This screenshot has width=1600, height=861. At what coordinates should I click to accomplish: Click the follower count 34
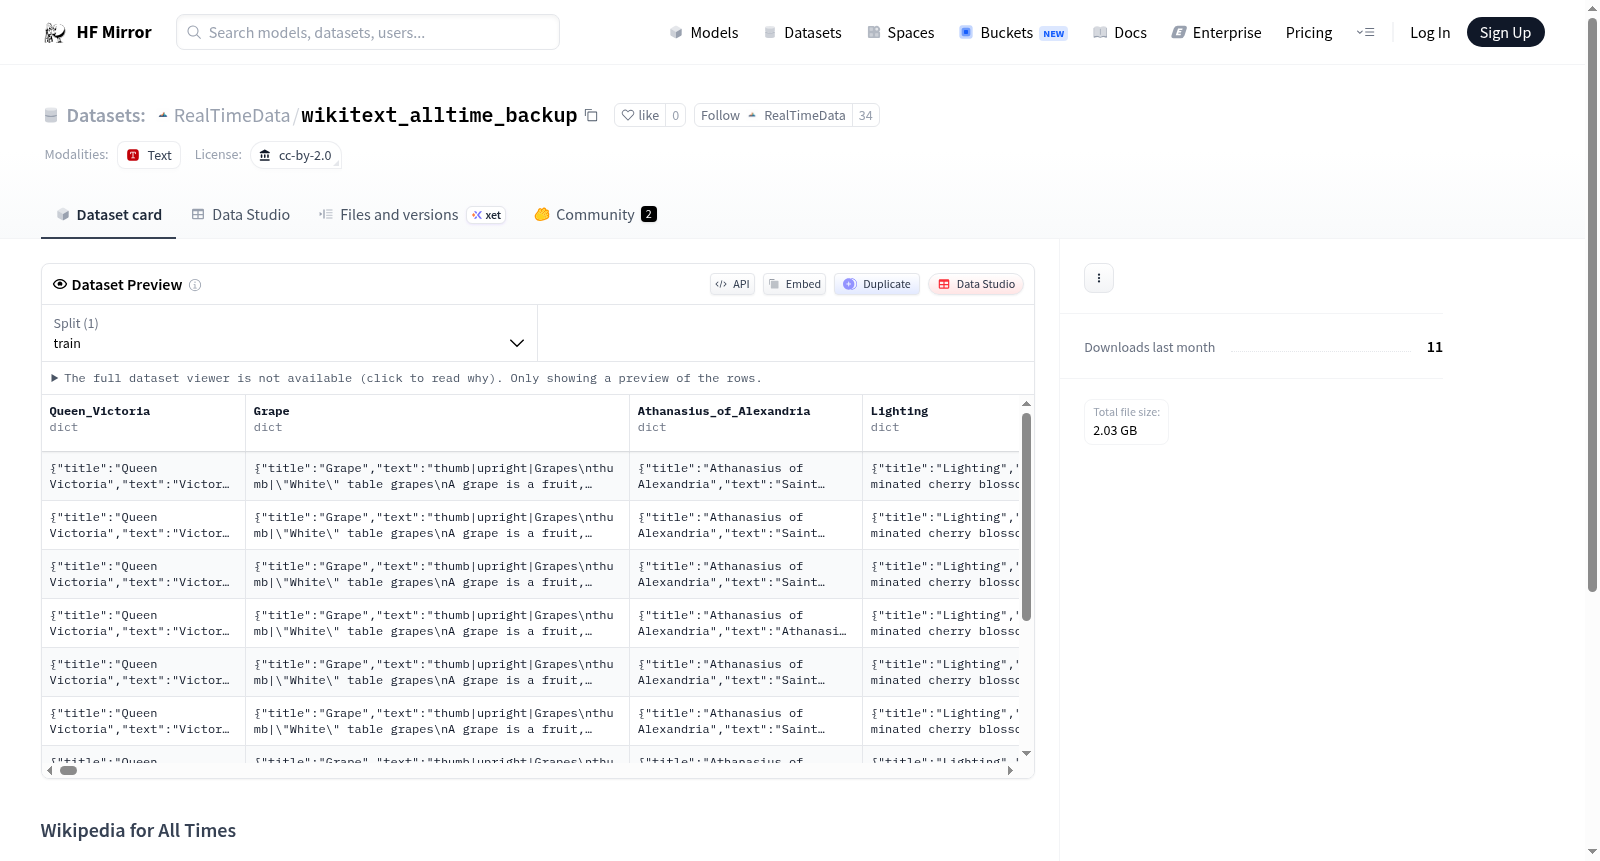point(866,115)
